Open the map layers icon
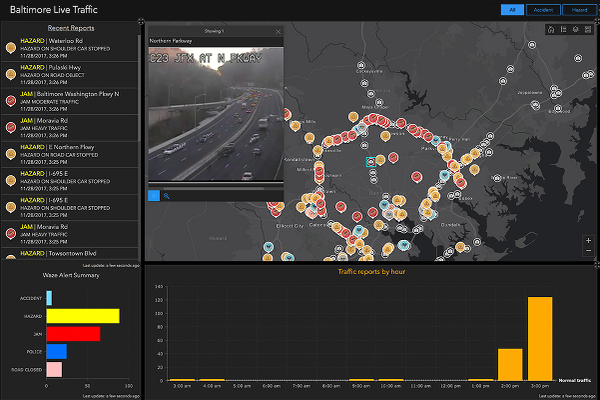 tap(576, 30)
